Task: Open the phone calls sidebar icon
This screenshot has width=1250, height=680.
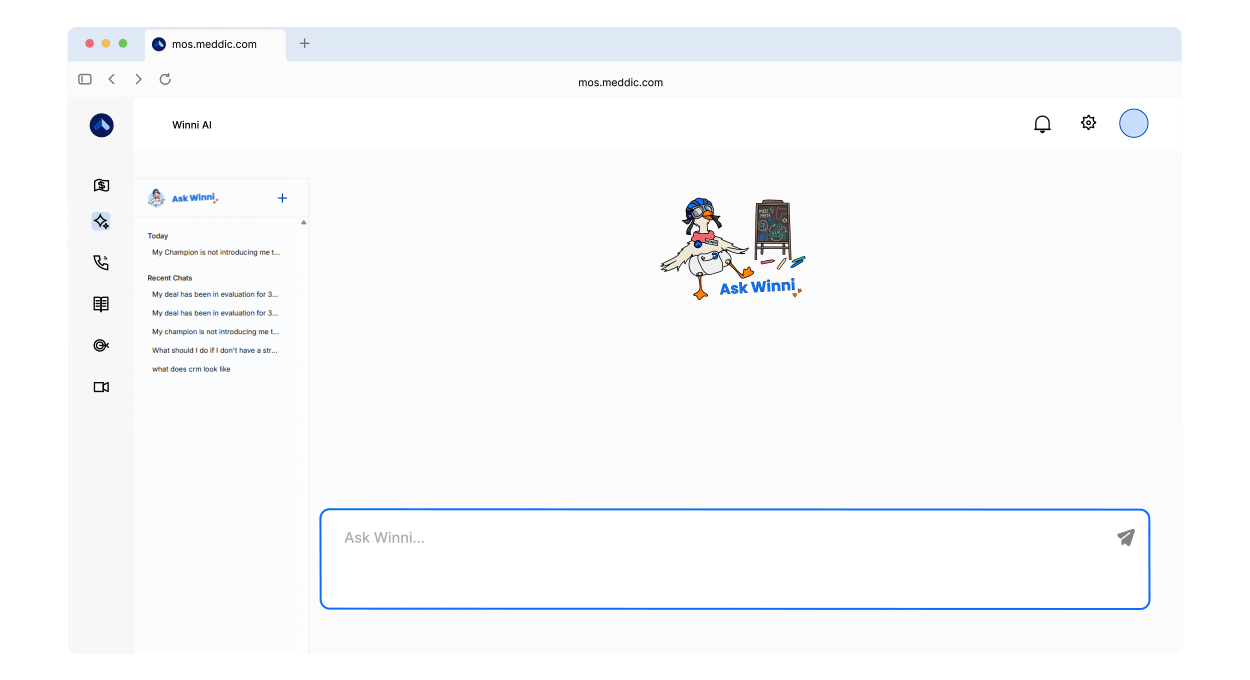Action: [x=101, y=263]
